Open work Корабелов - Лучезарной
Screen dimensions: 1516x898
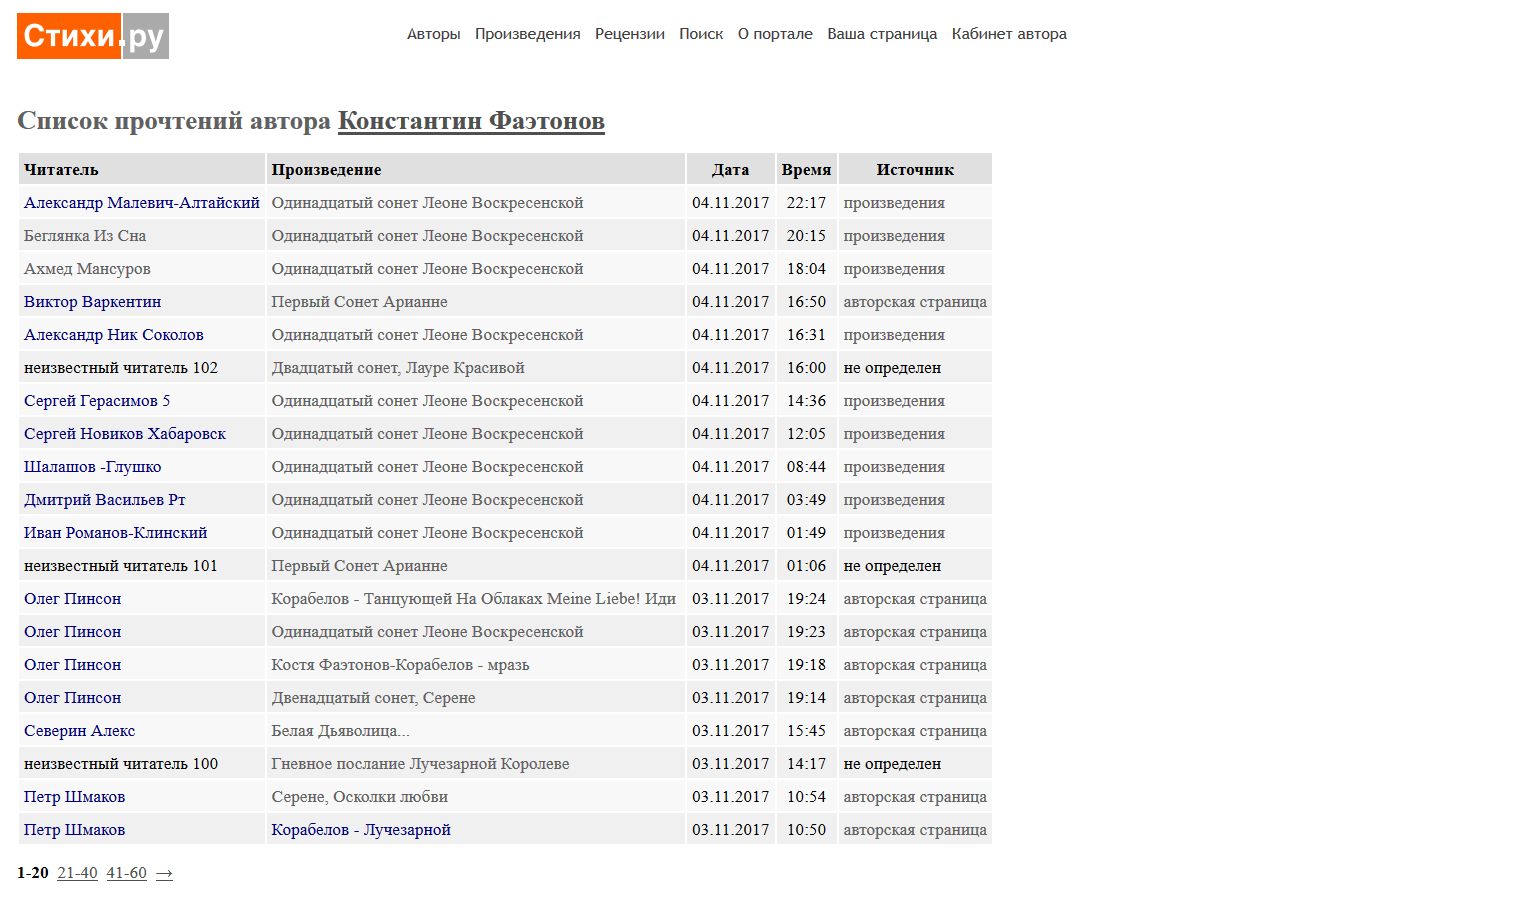click(361, 830)
